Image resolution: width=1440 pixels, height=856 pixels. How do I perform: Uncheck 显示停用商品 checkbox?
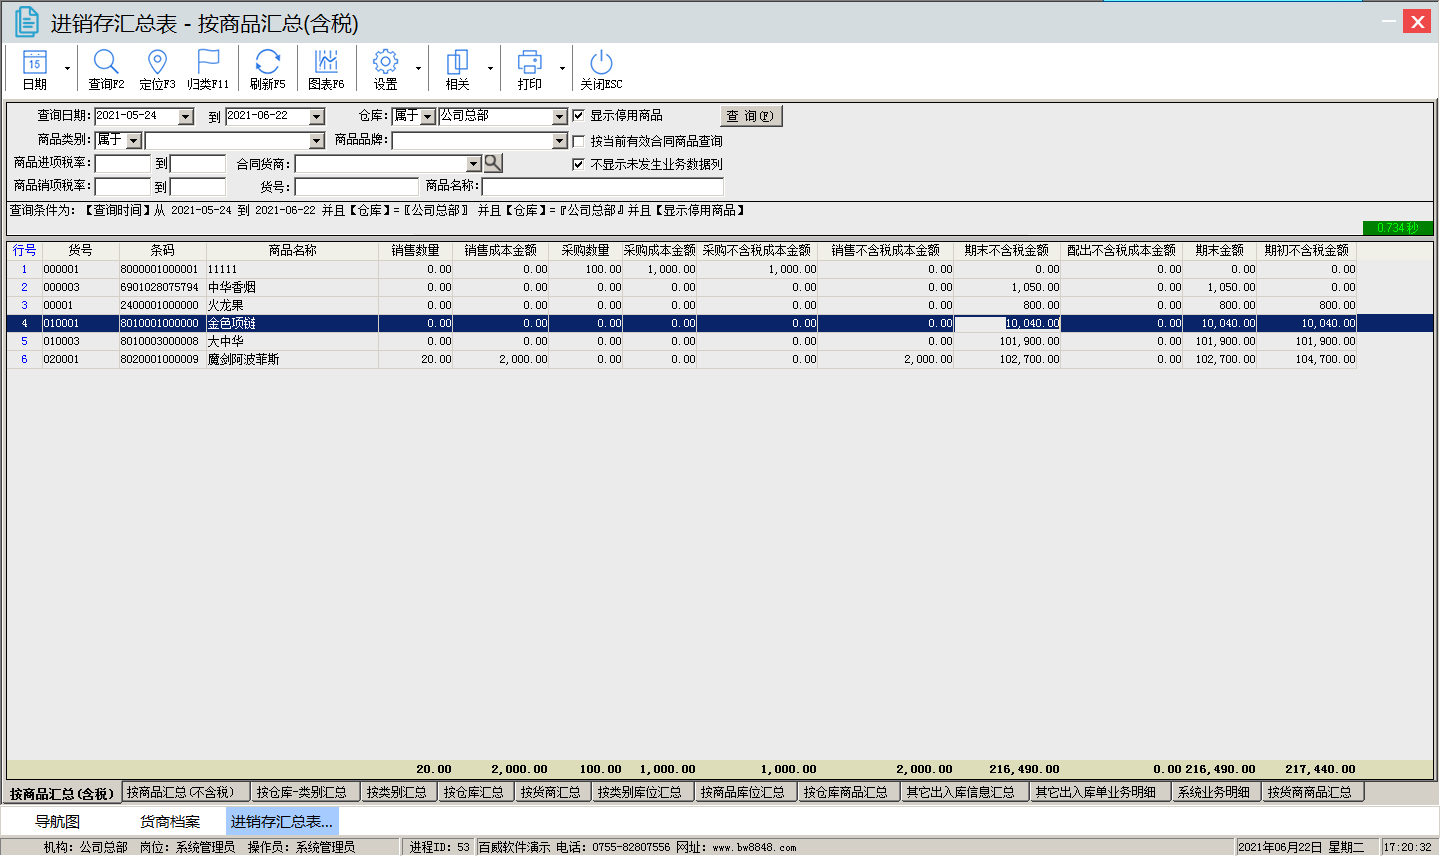578,116
